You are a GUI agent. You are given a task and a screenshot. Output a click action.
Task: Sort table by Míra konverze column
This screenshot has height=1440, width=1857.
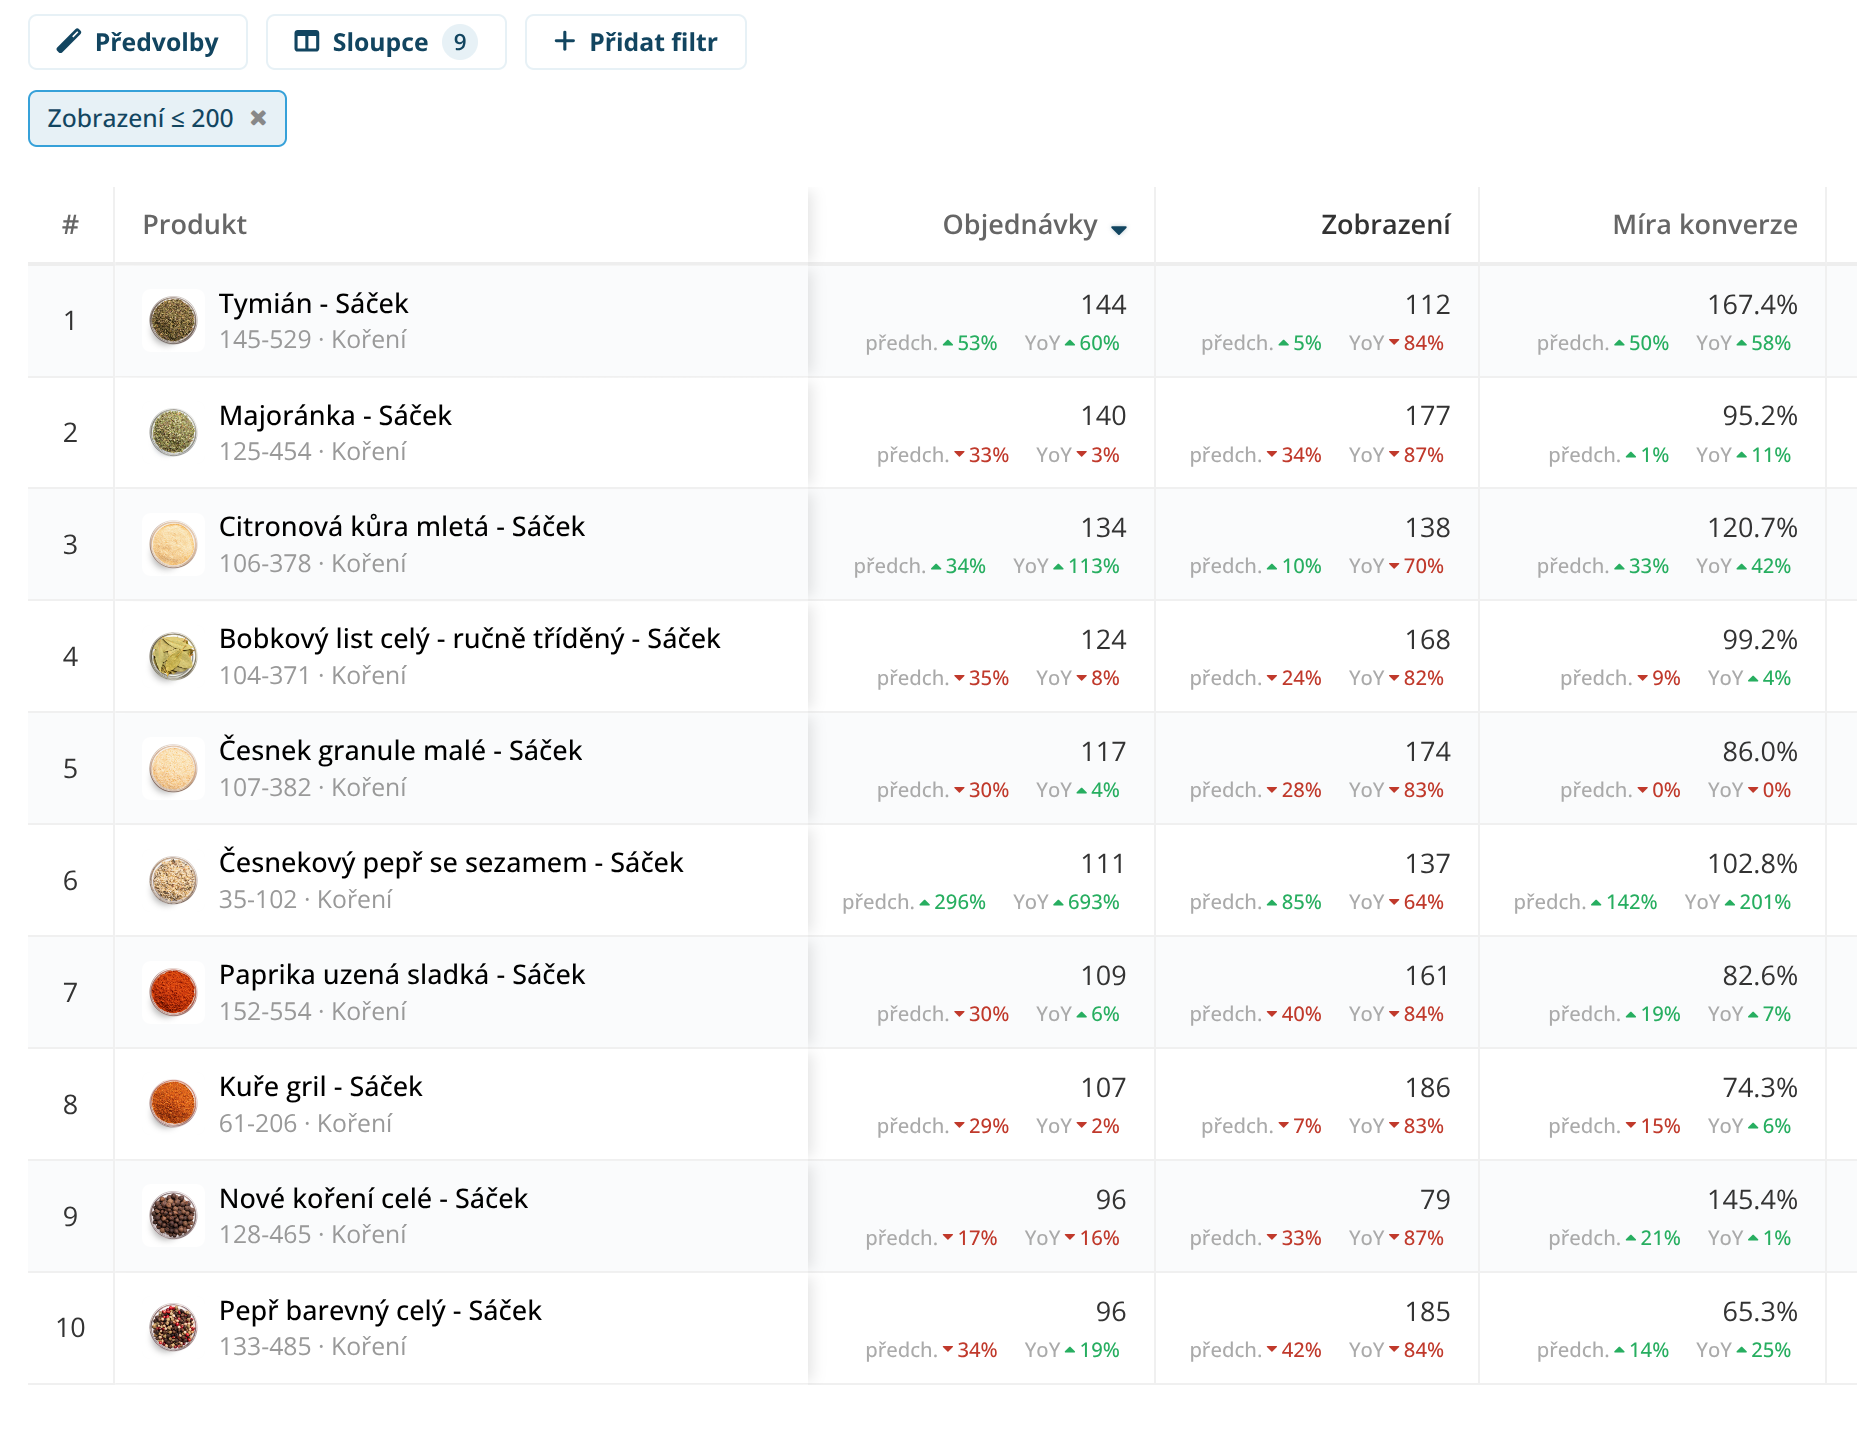pyautogui.click(x=1704, y=225)
